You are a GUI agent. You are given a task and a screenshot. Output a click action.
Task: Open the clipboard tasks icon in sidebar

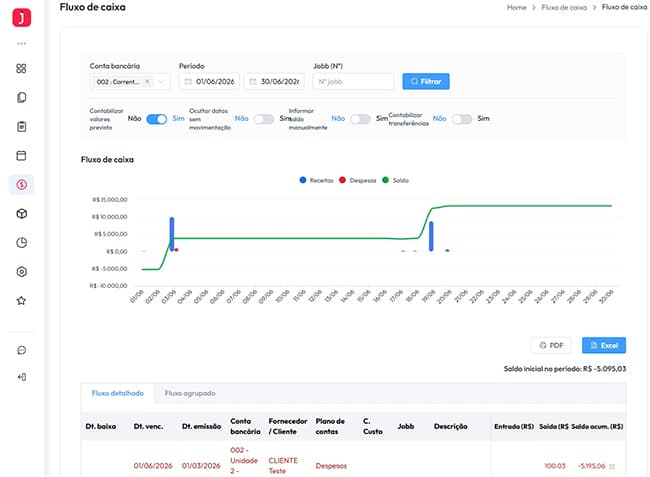[22, 126]
